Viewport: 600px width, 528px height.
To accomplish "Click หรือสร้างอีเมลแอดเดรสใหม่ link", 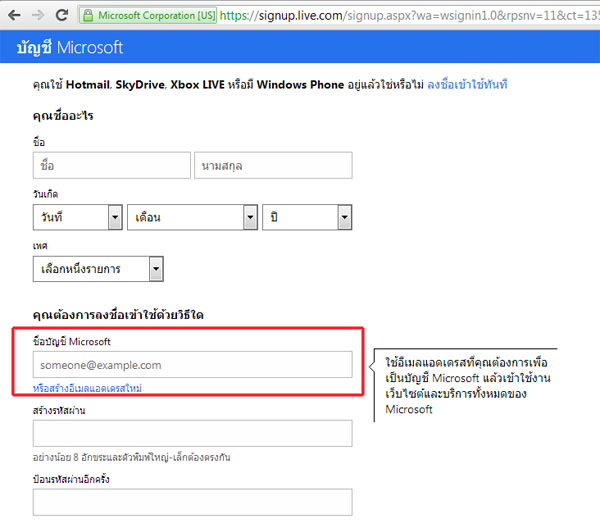I will point(87,388).
